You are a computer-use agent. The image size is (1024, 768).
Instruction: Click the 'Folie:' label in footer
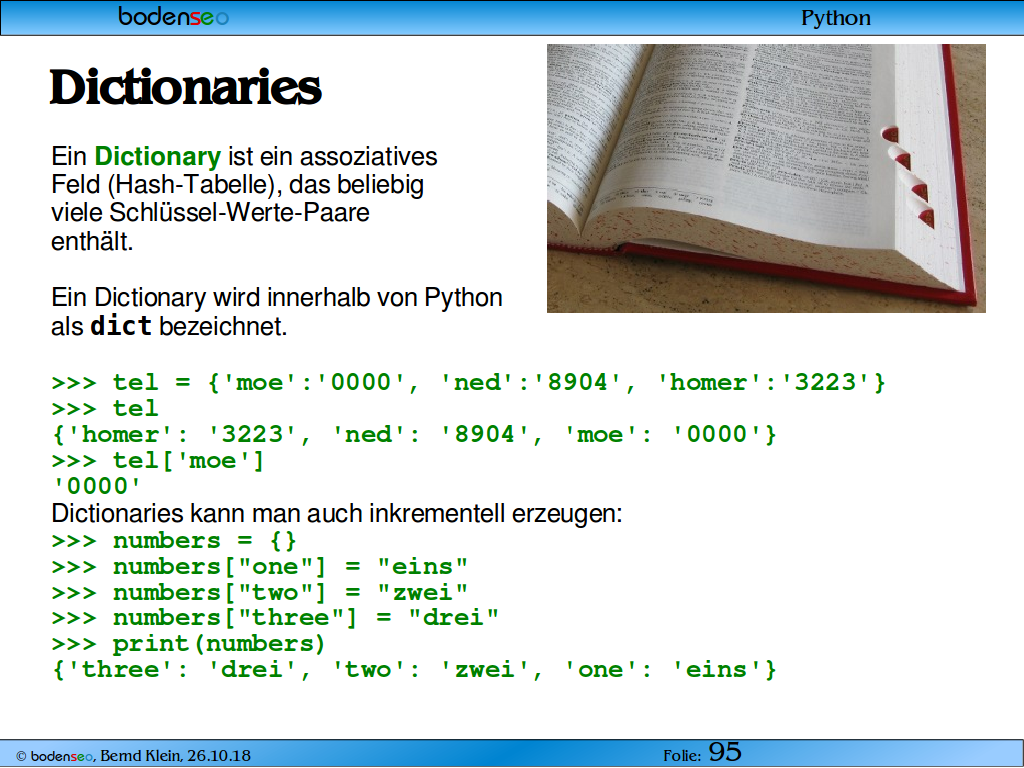tap(682, 756)
